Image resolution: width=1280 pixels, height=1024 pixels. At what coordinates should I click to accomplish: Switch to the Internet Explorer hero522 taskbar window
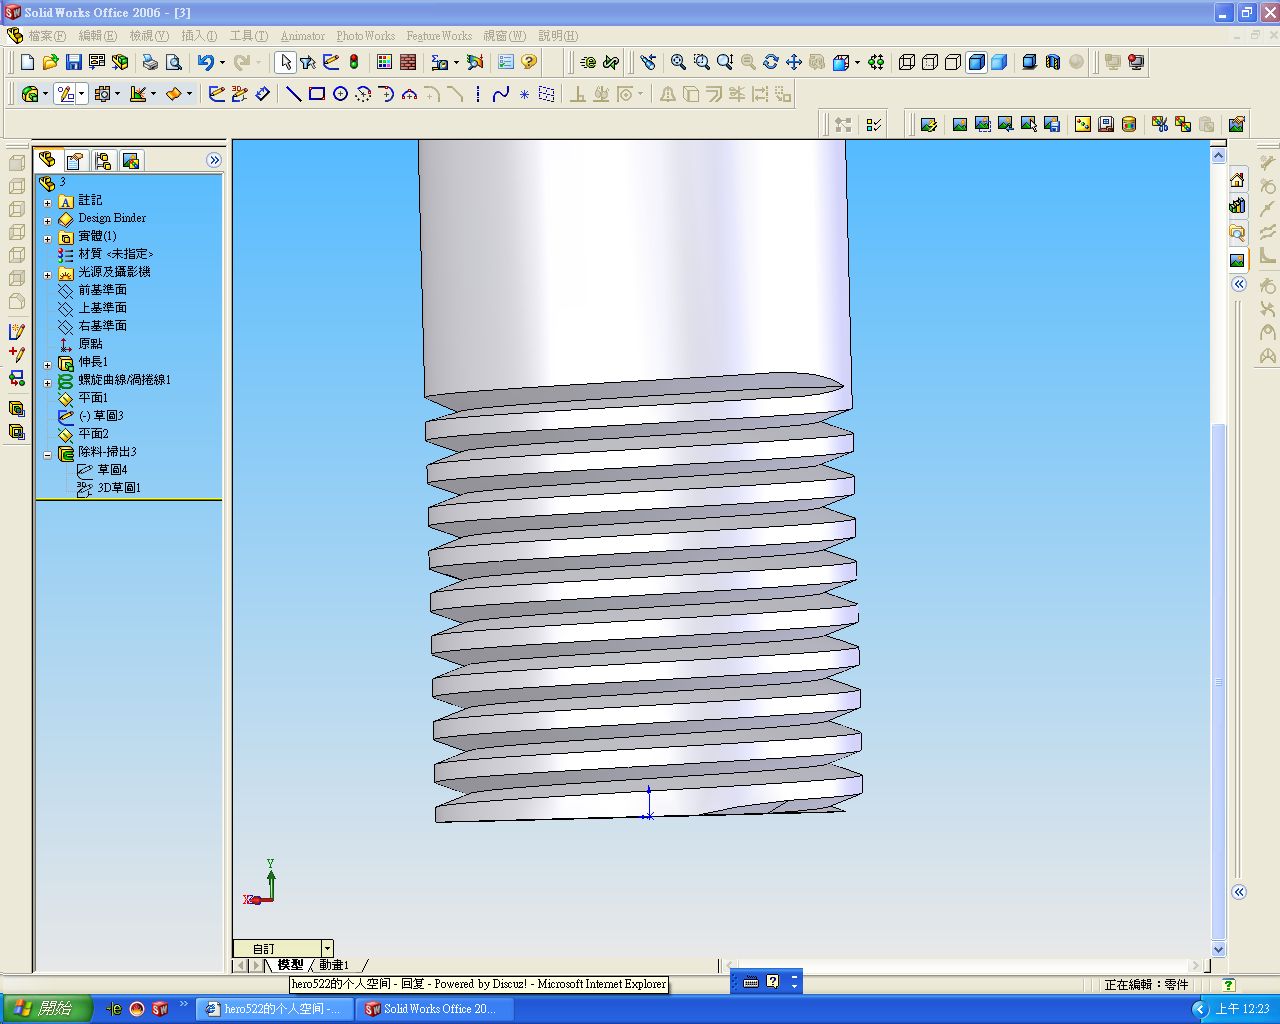tap(274, 1009)
